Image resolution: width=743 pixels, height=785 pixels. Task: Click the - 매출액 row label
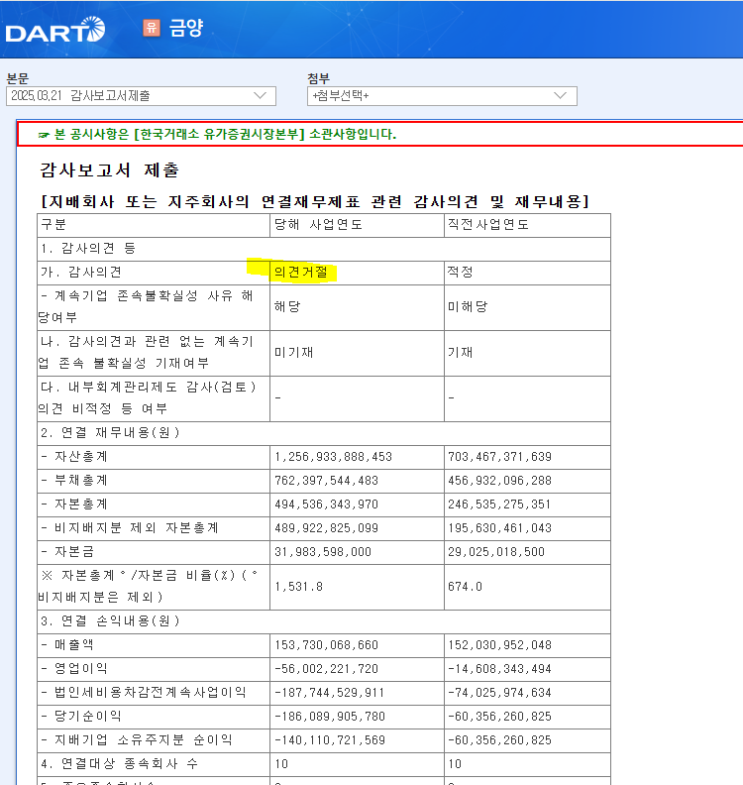[67, 645]
